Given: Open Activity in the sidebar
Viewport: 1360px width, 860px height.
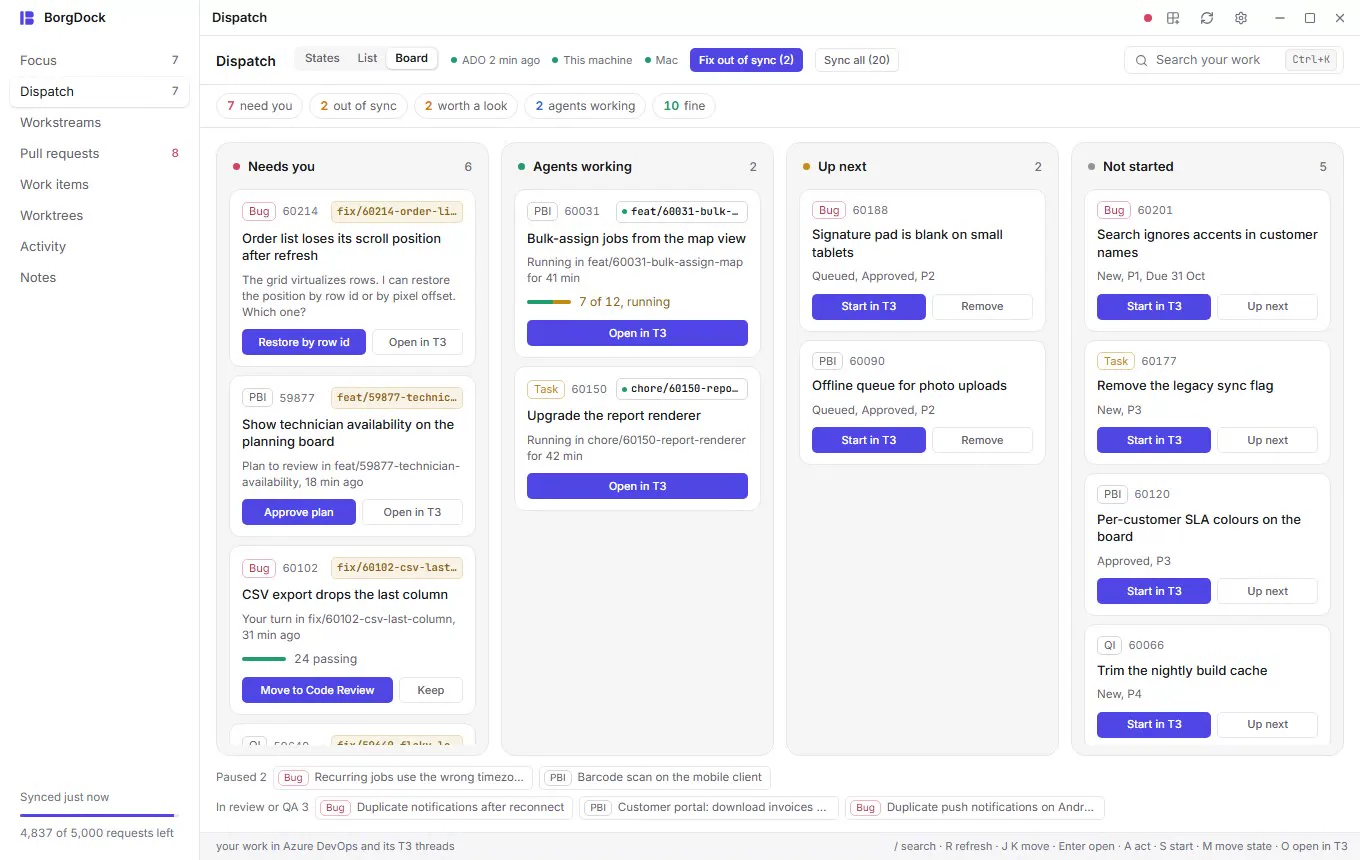Looking at the screenshot, I should (99, 246).
